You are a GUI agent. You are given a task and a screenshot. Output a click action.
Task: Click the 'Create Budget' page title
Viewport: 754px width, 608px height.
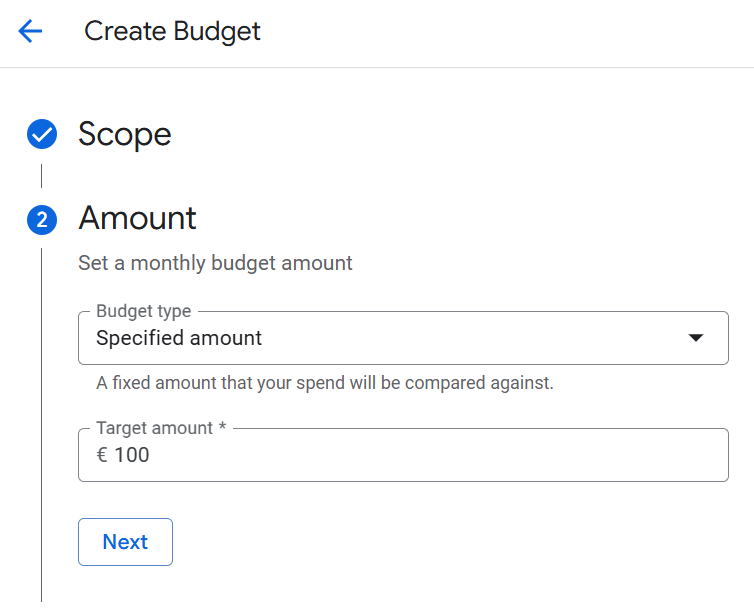click(x=172, y=32)
